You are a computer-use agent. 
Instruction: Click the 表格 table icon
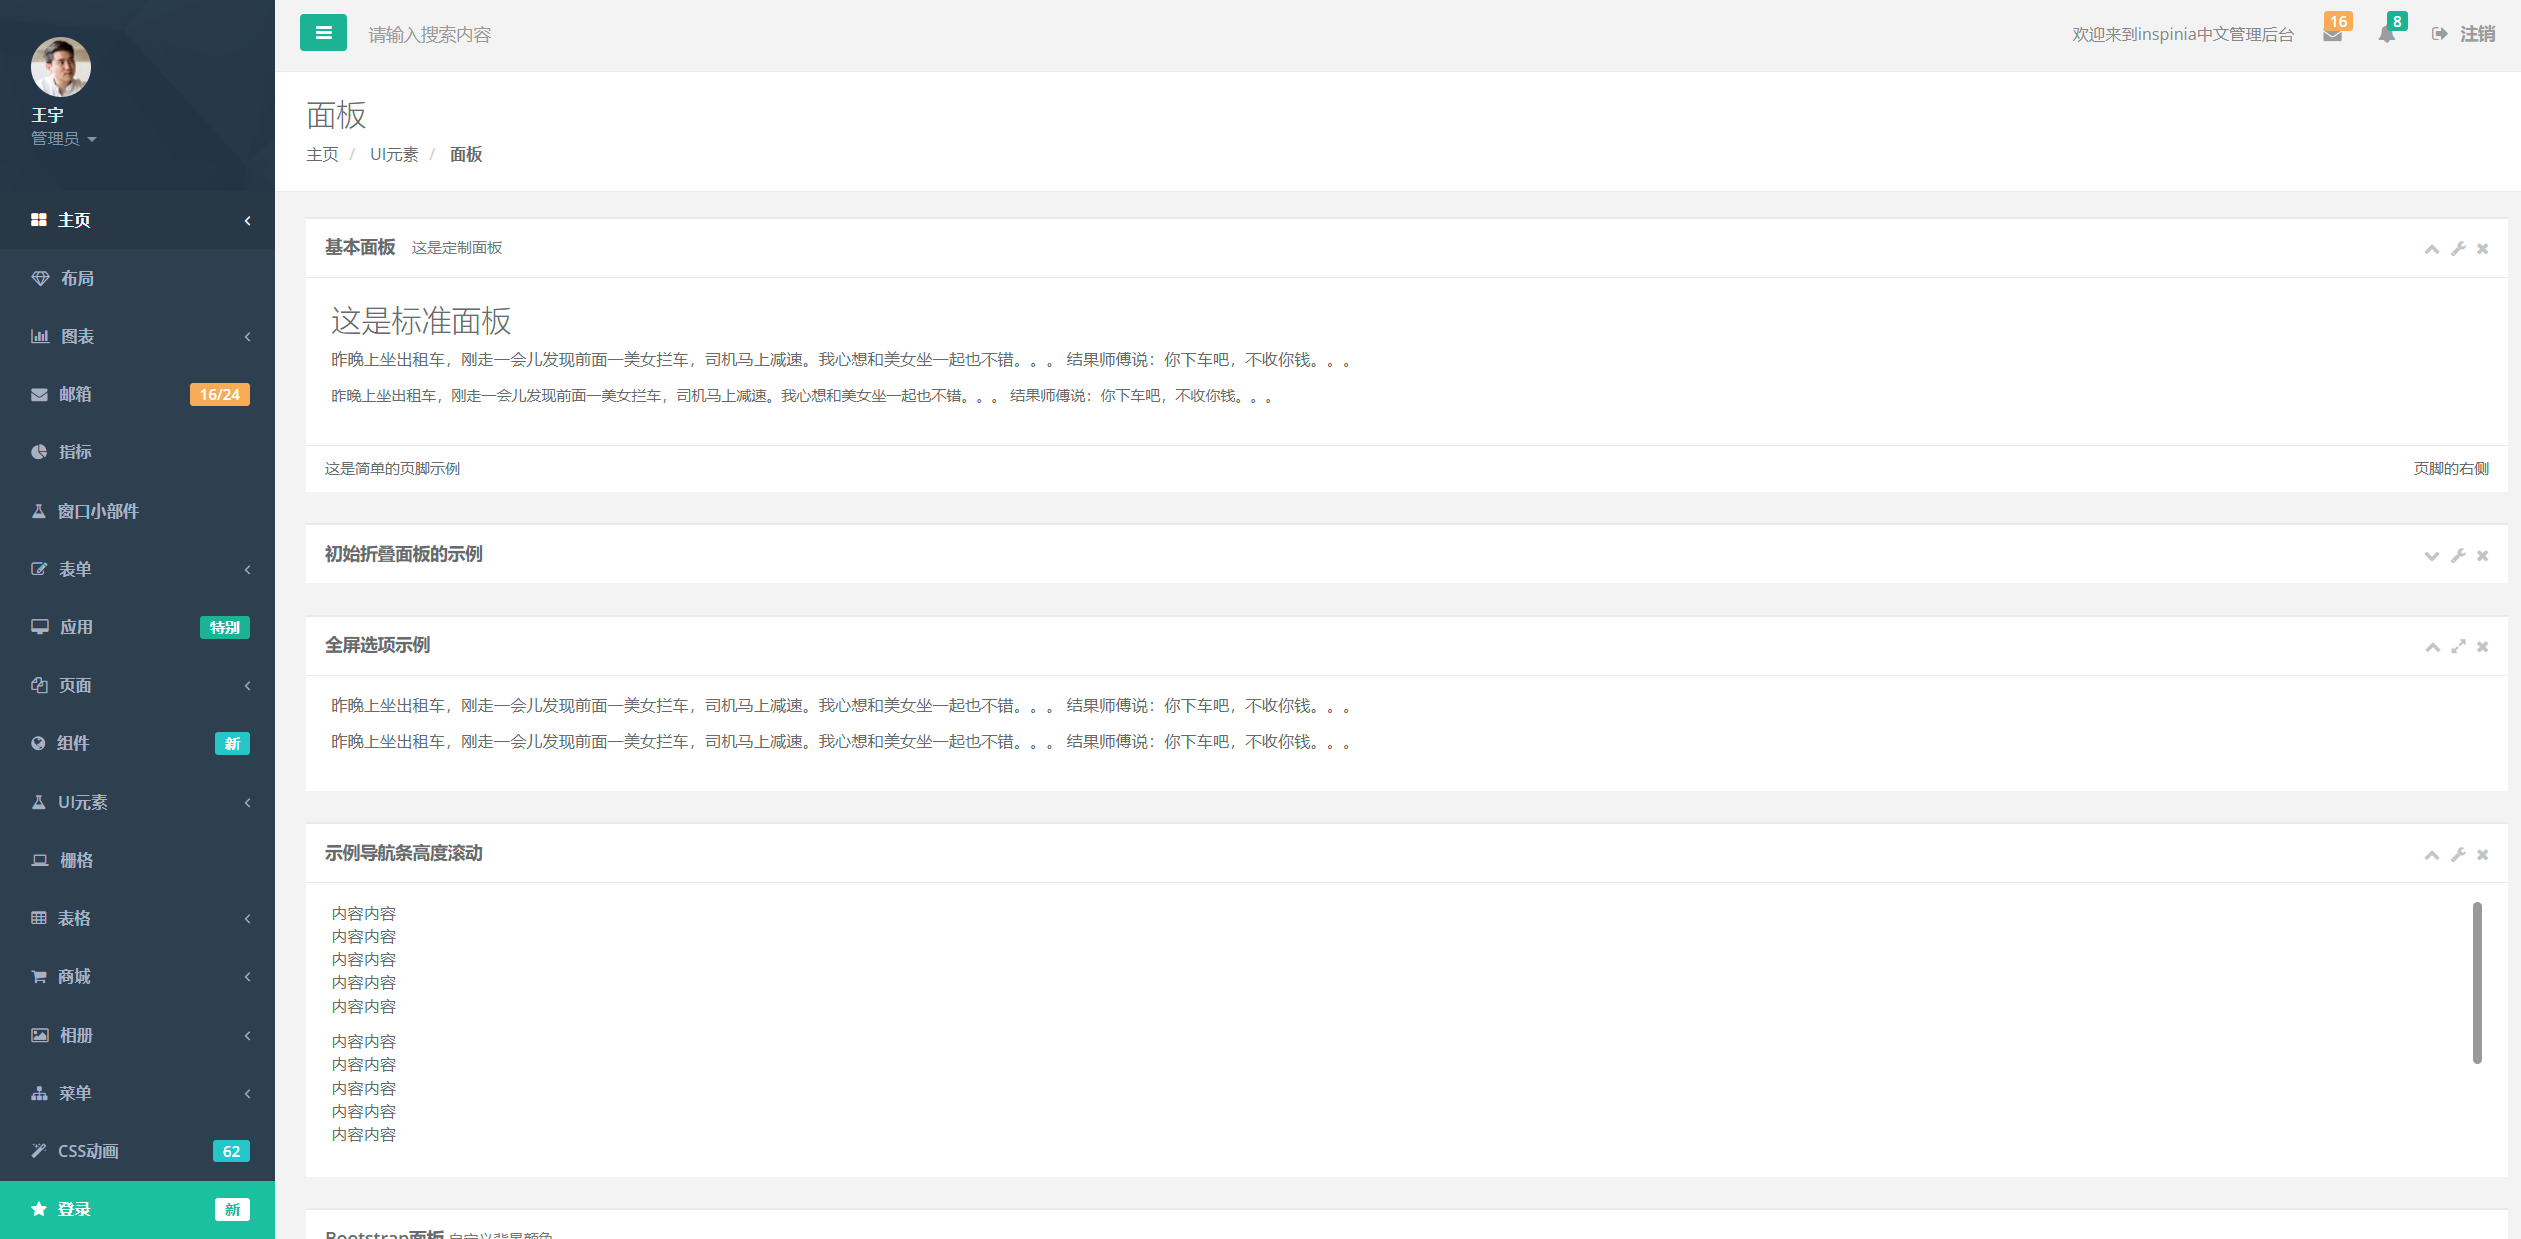coord(39,918)
